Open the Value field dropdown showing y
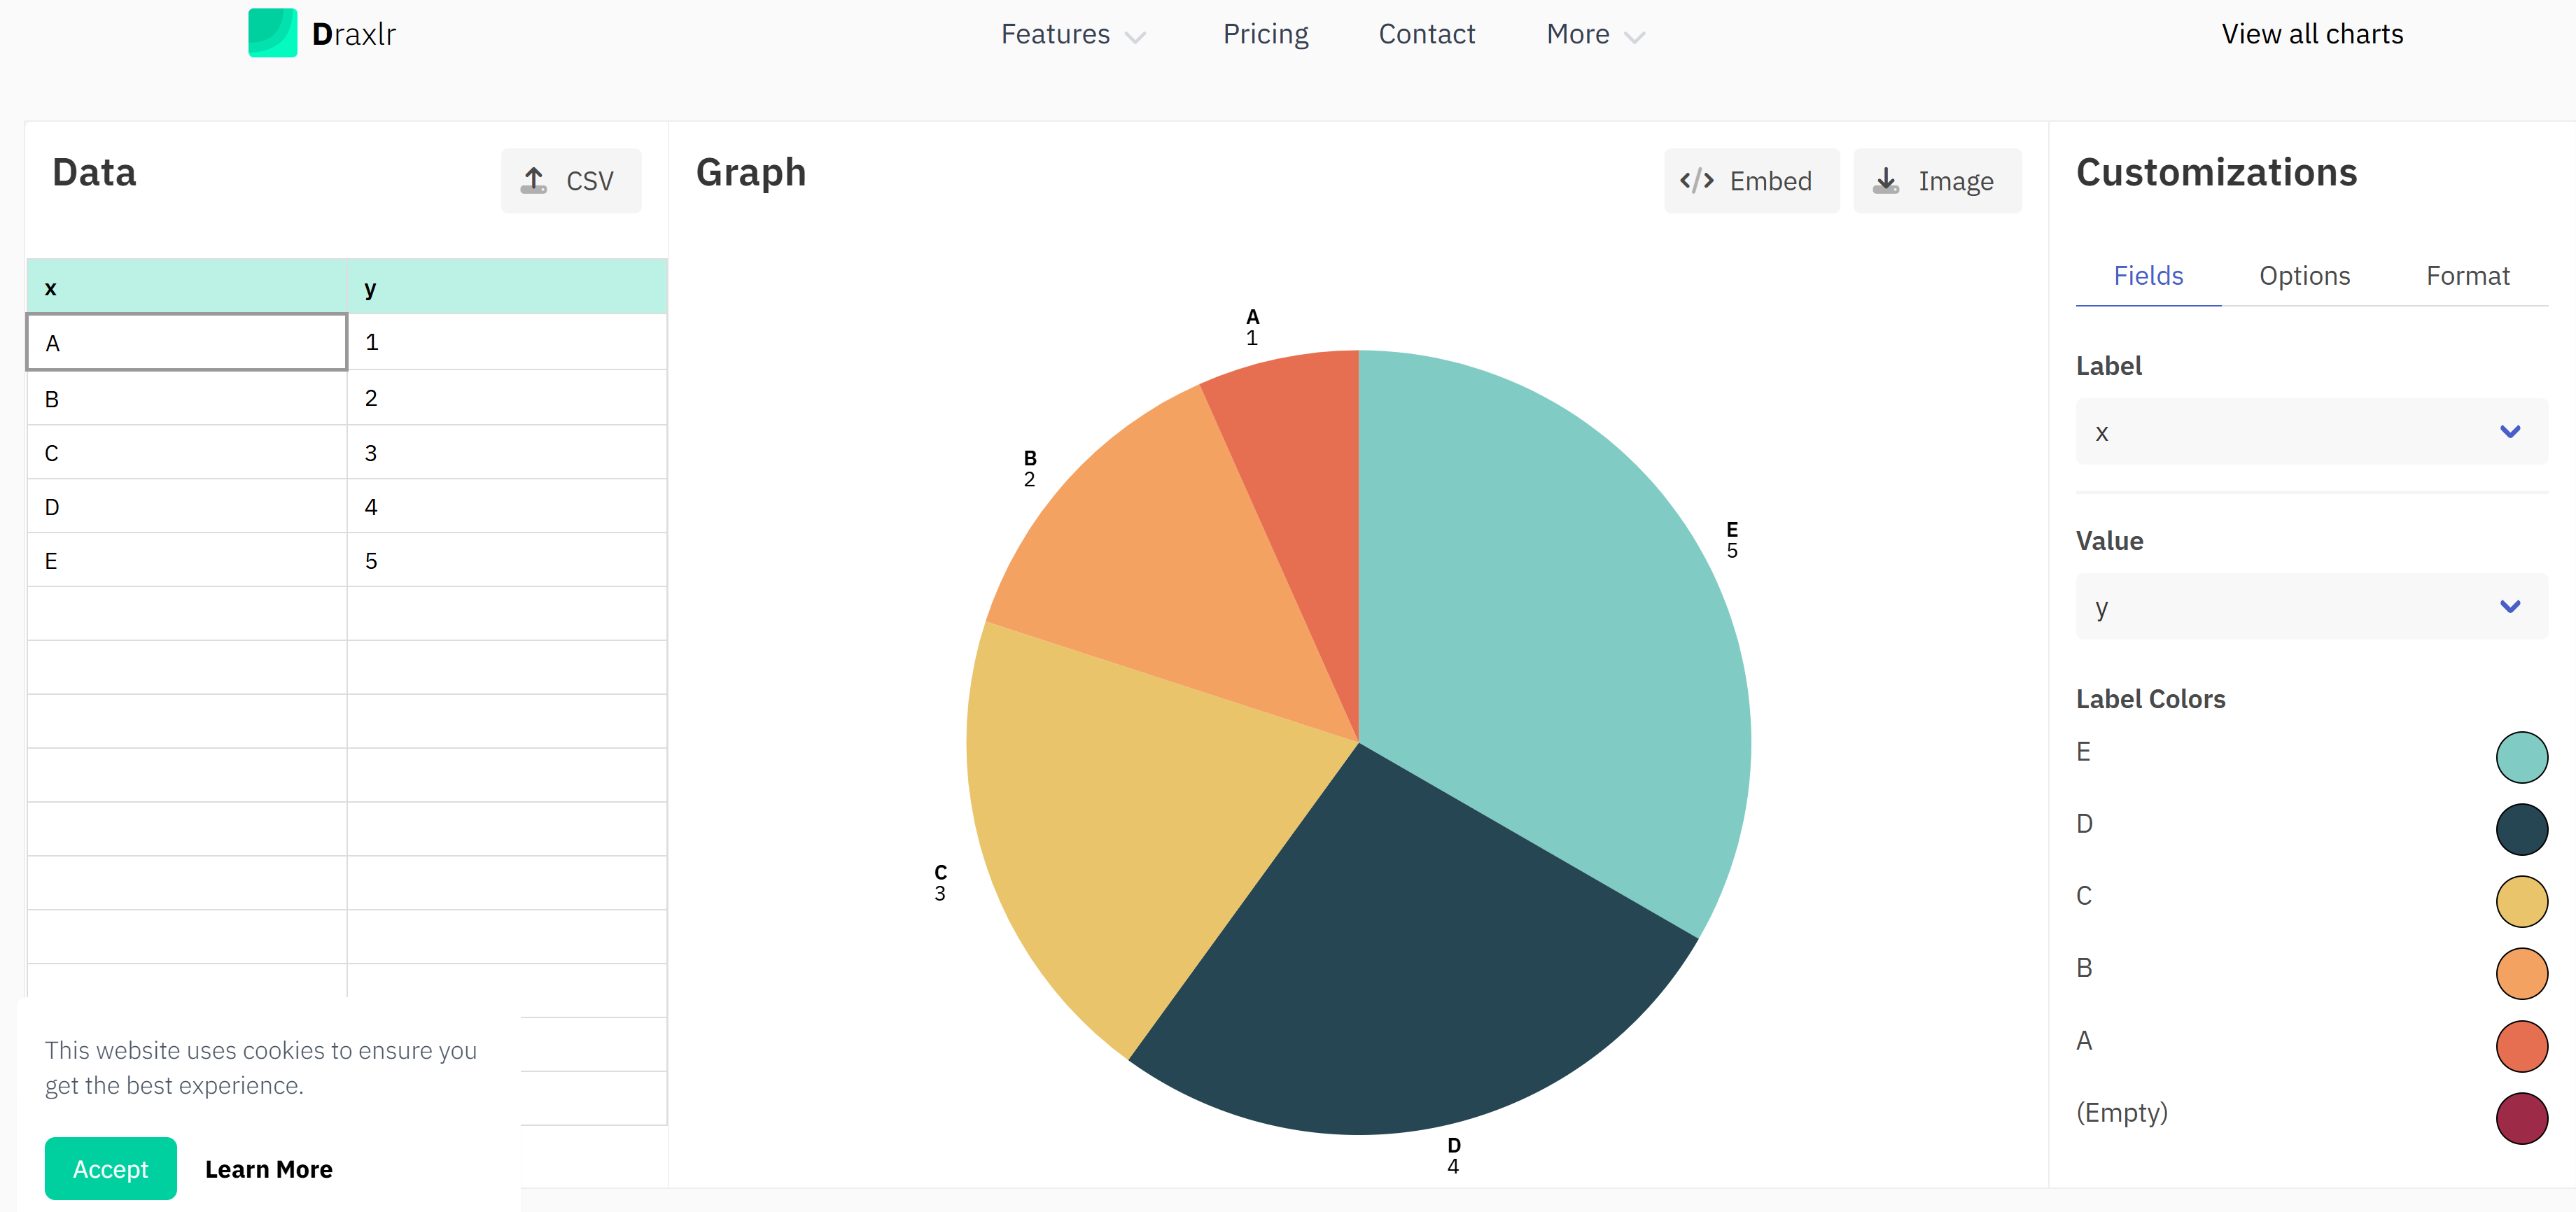2576x1212 pixels. [2310, 607]
